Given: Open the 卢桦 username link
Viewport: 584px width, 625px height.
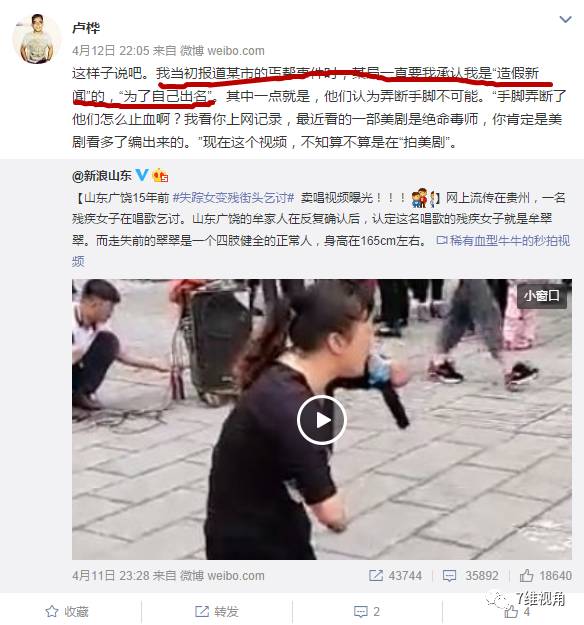Looking at the screenshot, I should click(86, 28).
